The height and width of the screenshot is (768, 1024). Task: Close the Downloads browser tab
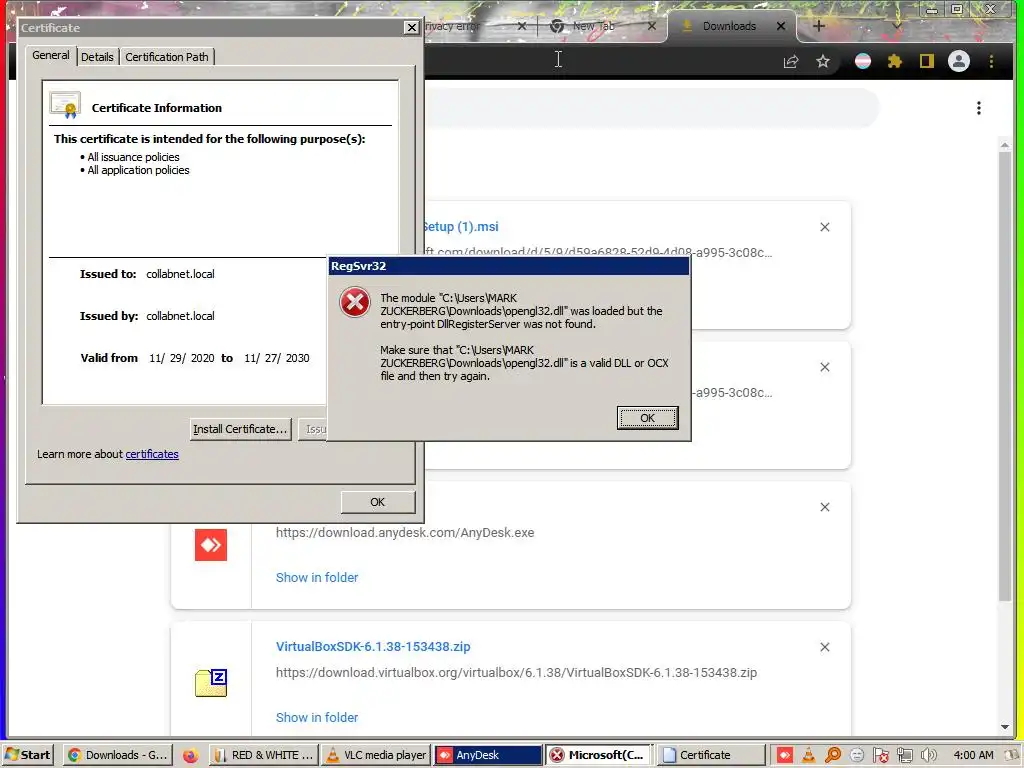click(x=781, y=26)
